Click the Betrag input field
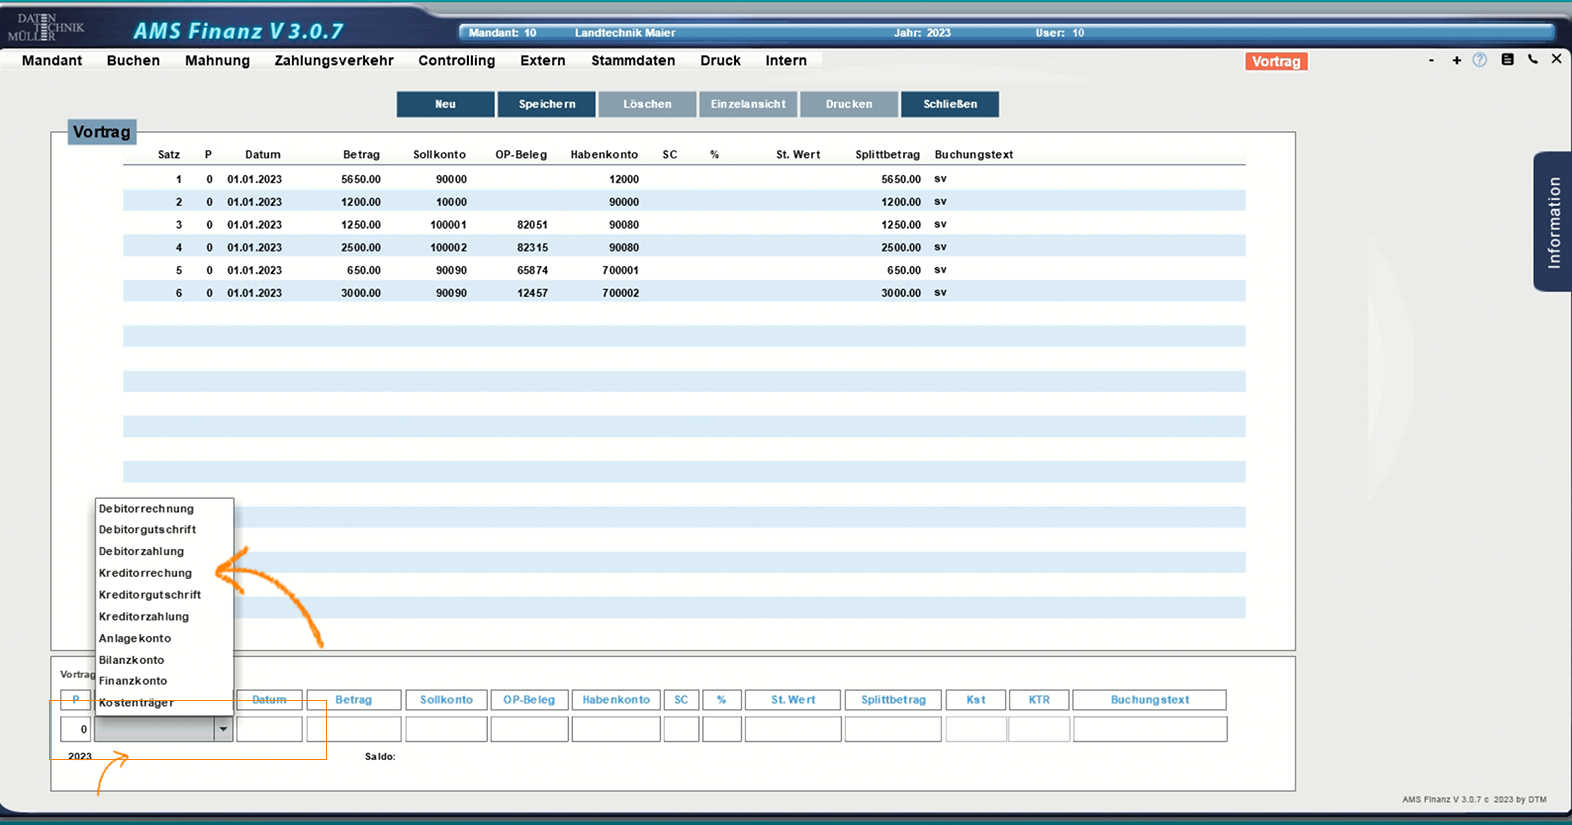 [x=354, y=729]
